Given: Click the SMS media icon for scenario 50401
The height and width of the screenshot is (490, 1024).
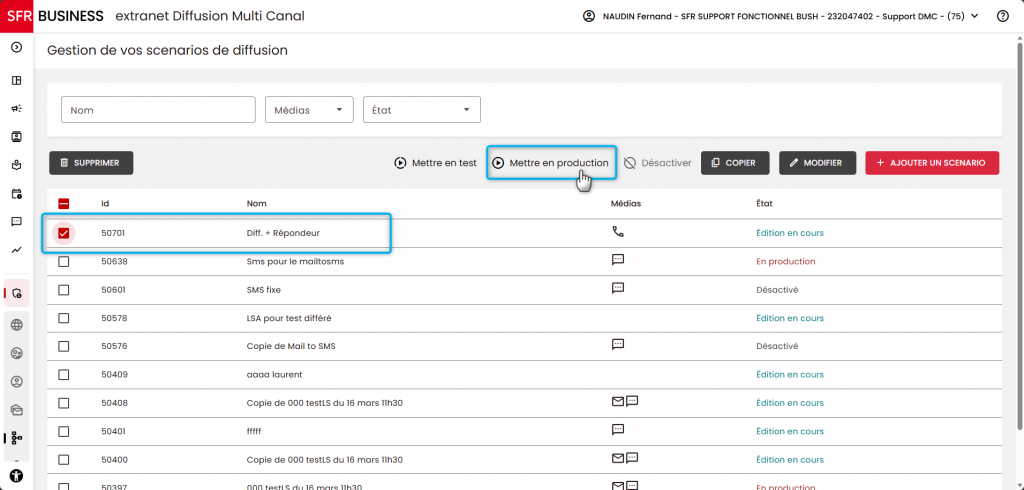Looking at the screenshot, I should (618, 429).
